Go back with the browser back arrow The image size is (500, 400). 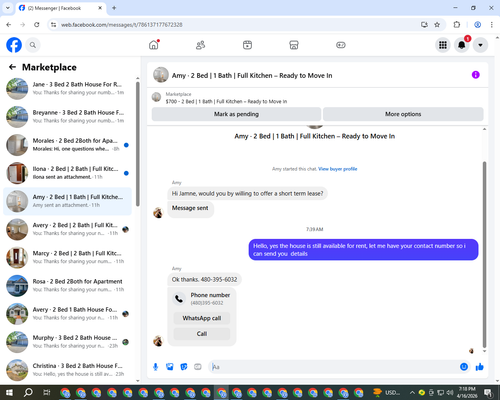(x=9, y=25)
